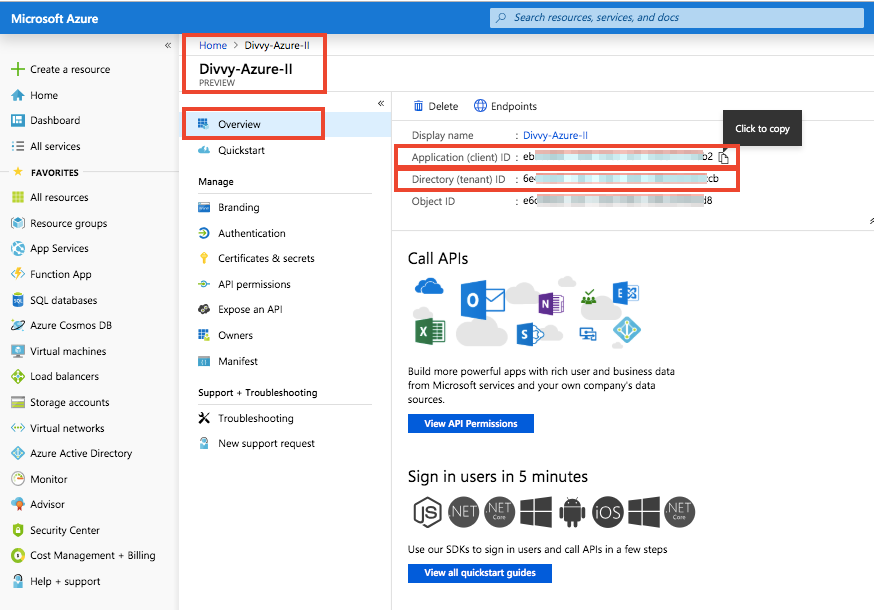Click the Help + support person icon

pyautogui.click(x=18, y=581)
